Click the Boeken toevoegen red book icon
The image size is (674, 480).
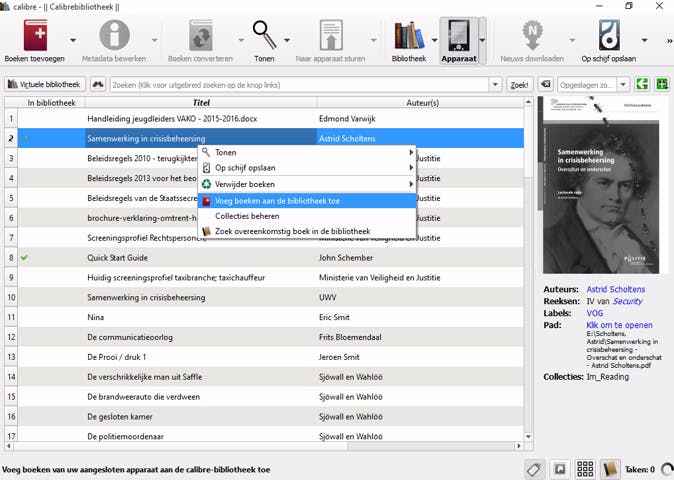click(35, 35)
